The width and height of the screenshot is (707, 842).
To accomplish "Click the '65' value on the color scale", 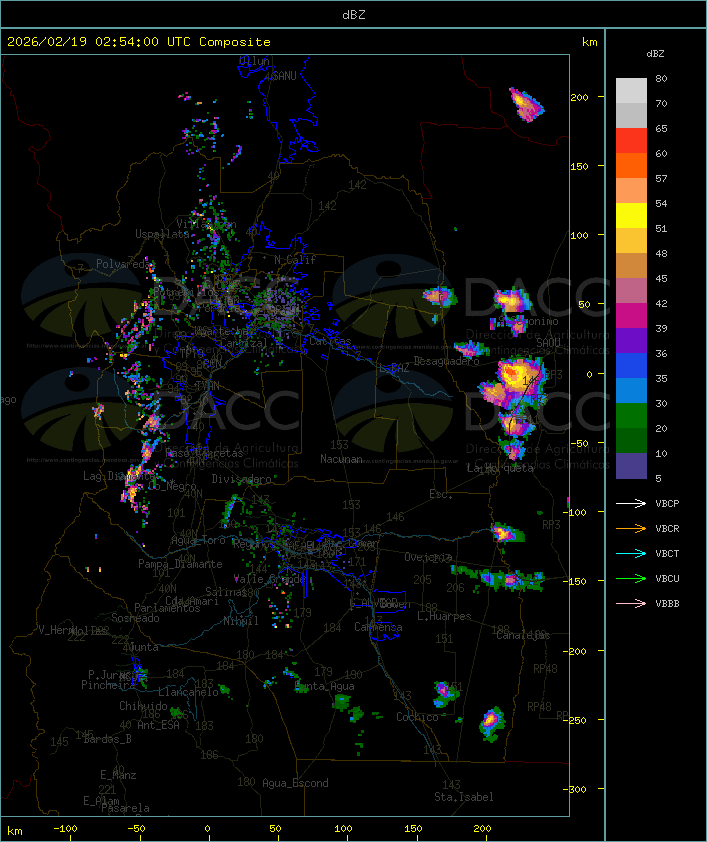I will 661,128.
